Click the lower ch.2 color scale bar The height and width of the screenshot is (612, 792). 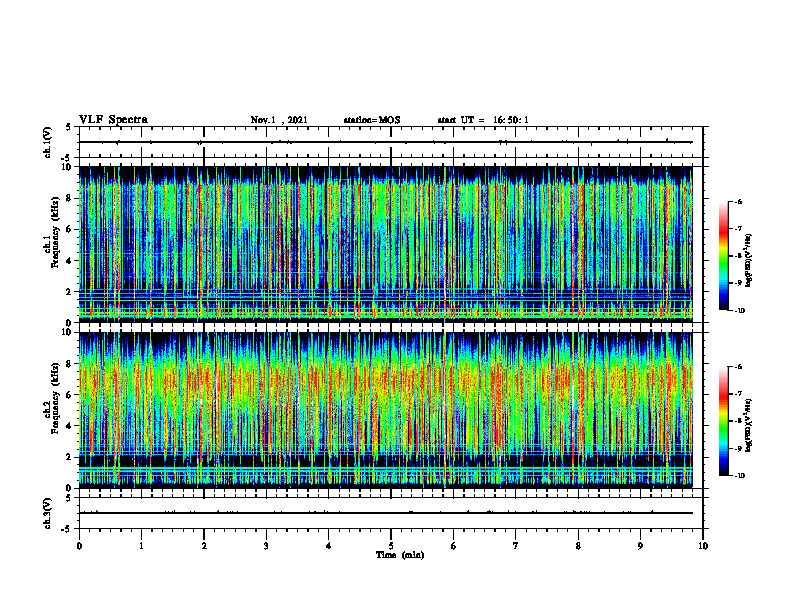click(x=724, y=421)
